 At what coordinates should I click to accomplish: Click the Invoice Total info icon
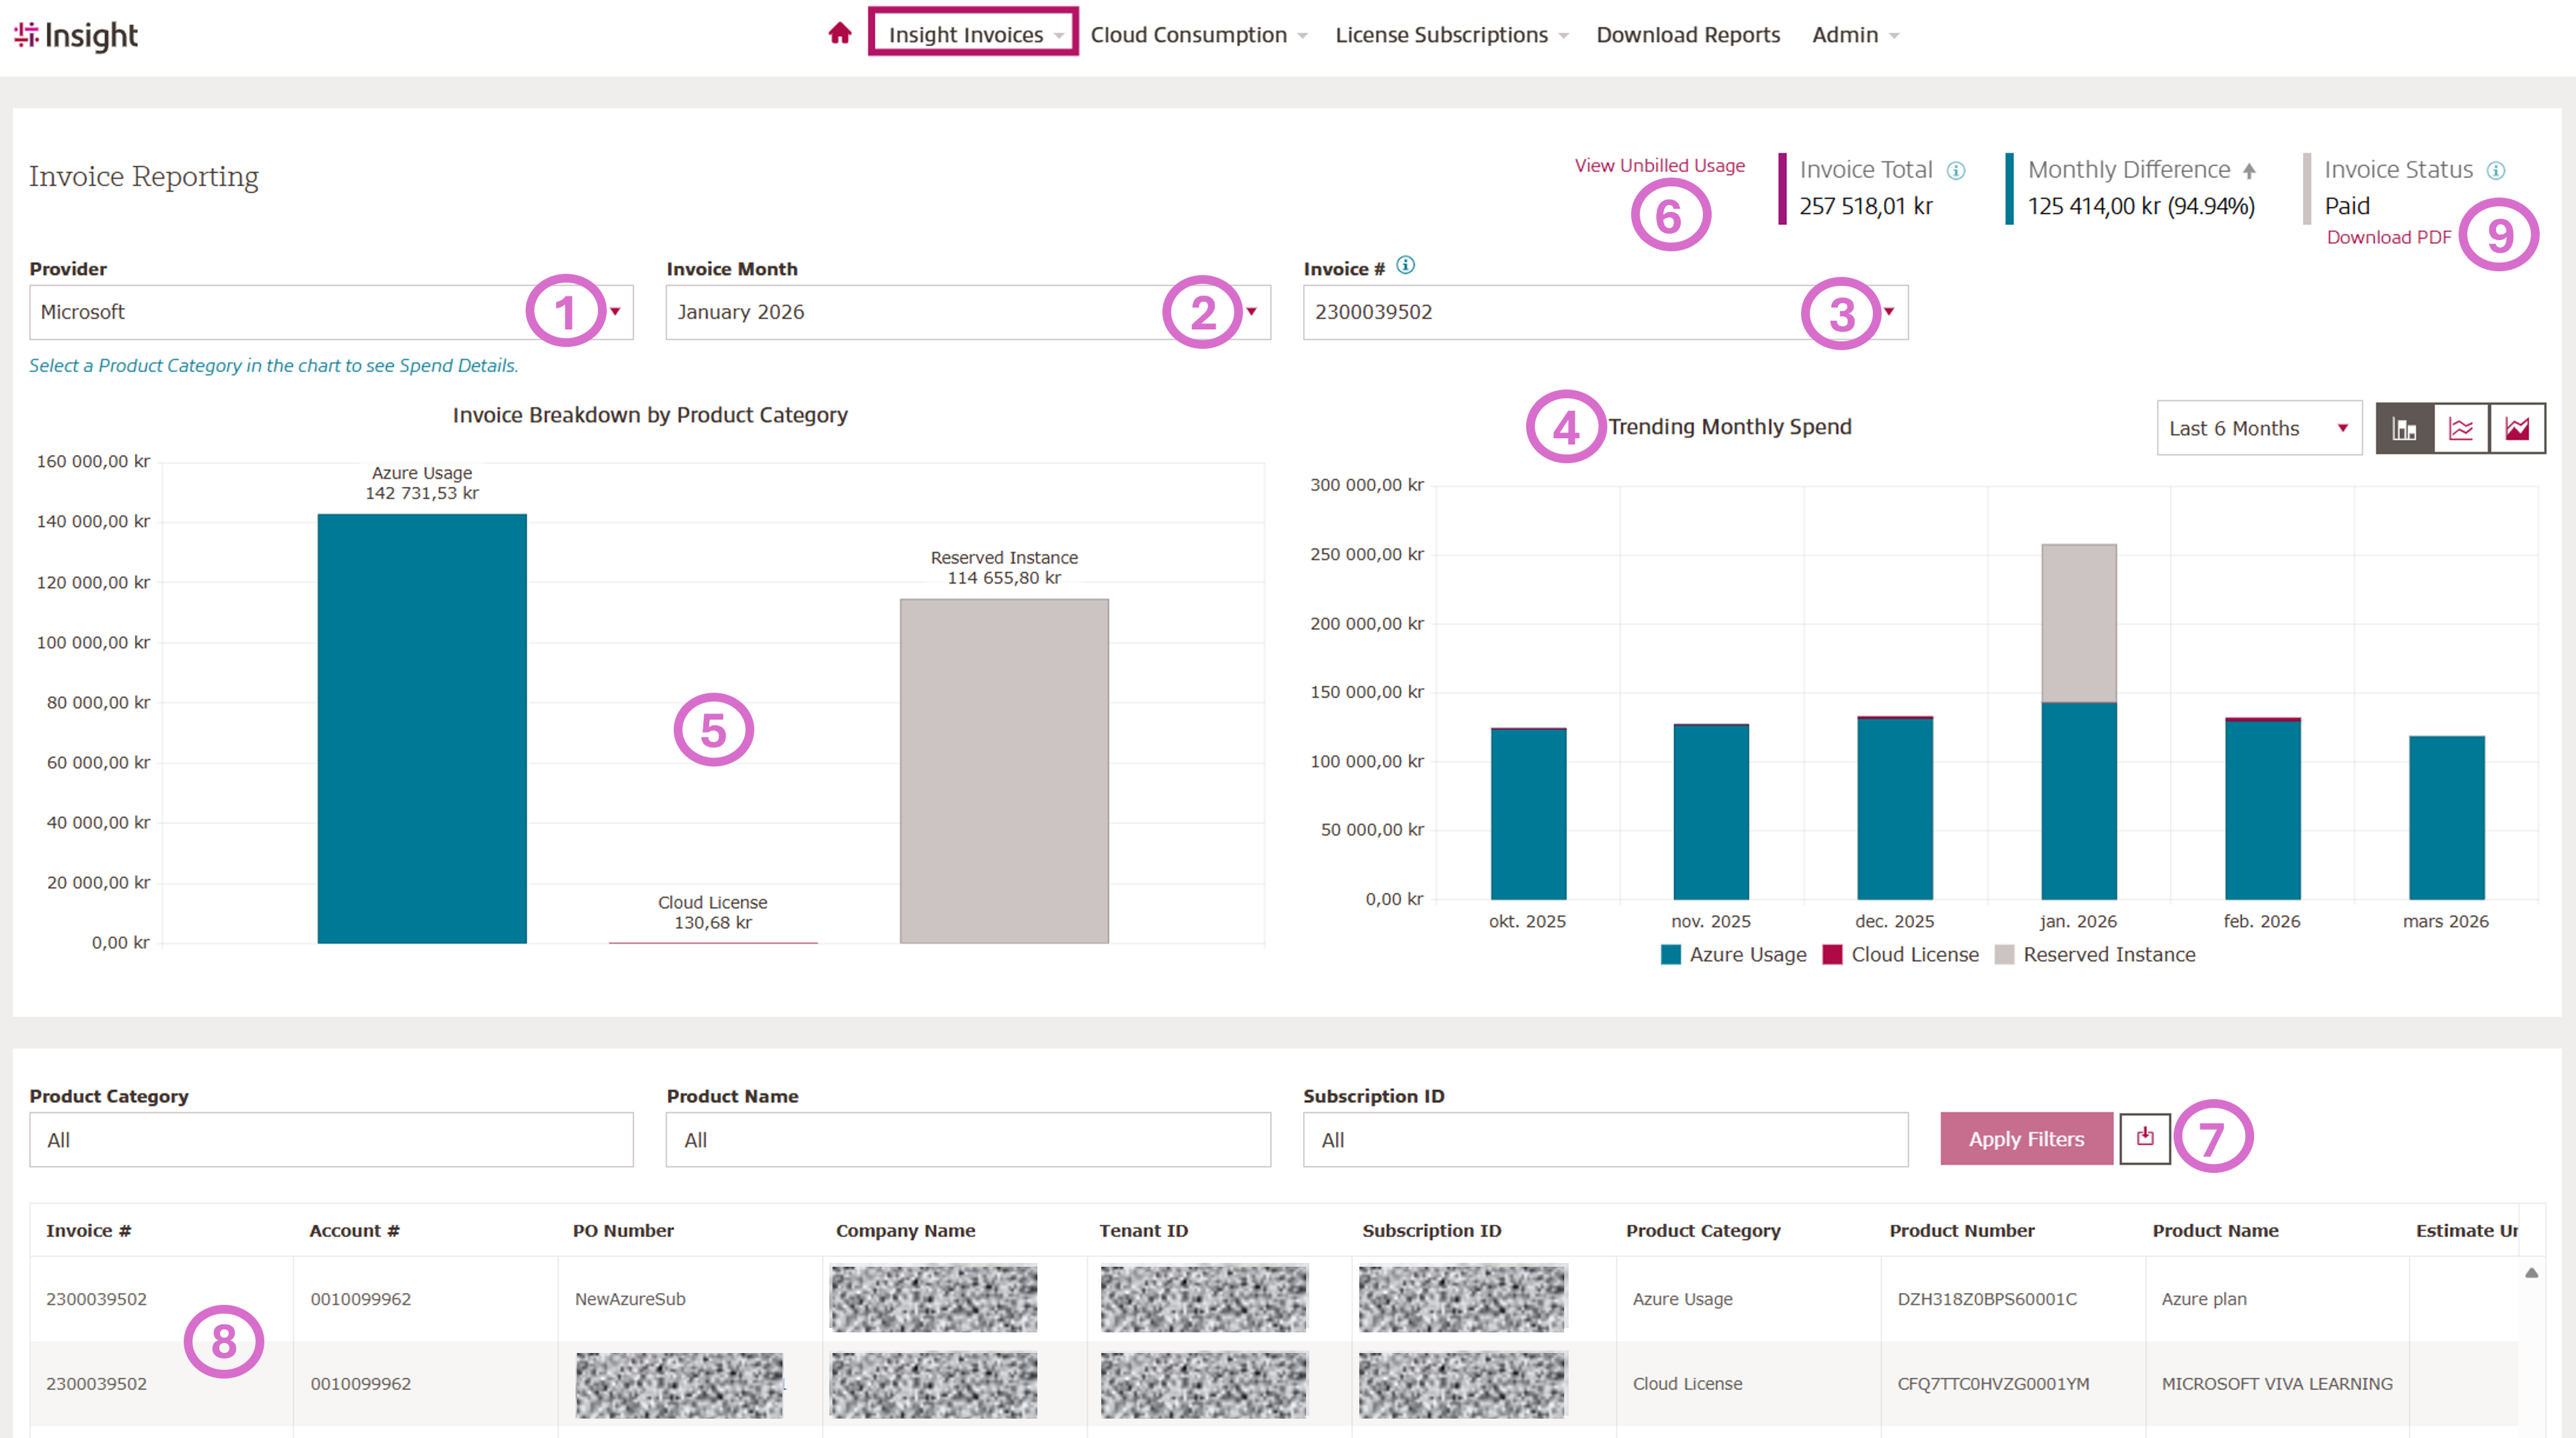click(1956, 171)
